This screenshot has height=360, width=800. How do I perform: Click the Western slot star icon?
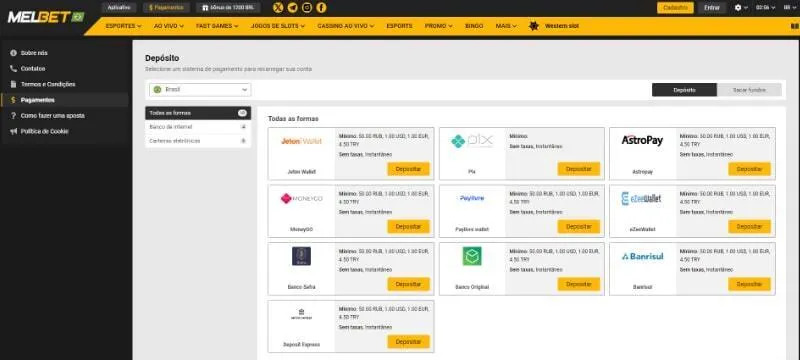pyautogui.click(x=534, y=26)
